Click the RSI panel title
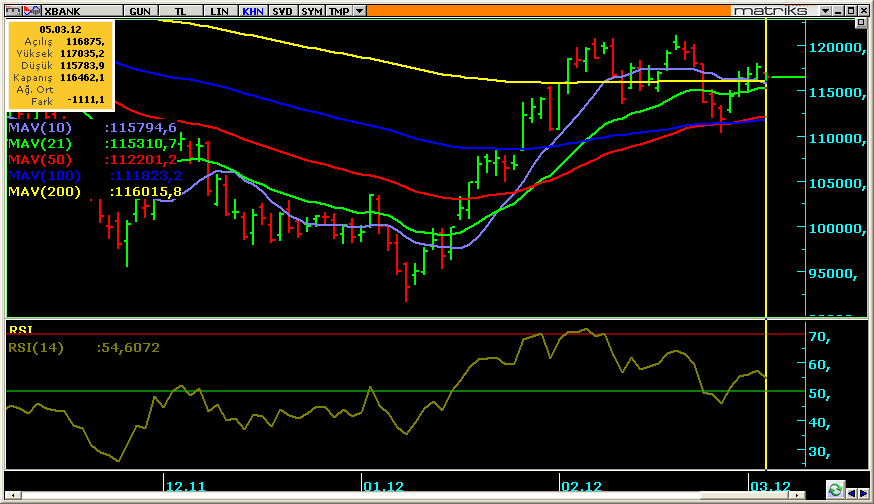Image resolution: width=874 pixels, height=504 pixels. click(21, 330)
